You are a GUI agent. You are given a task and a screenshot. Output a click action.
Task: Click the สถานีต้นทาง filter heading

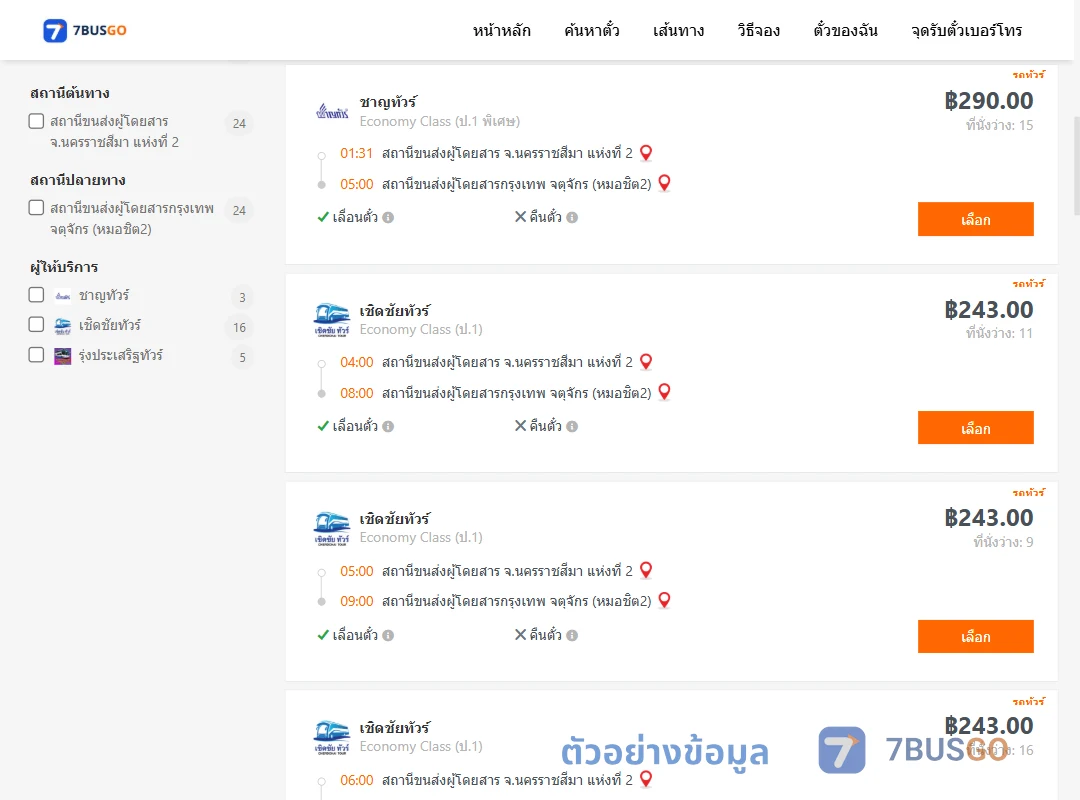pos(70,93)
